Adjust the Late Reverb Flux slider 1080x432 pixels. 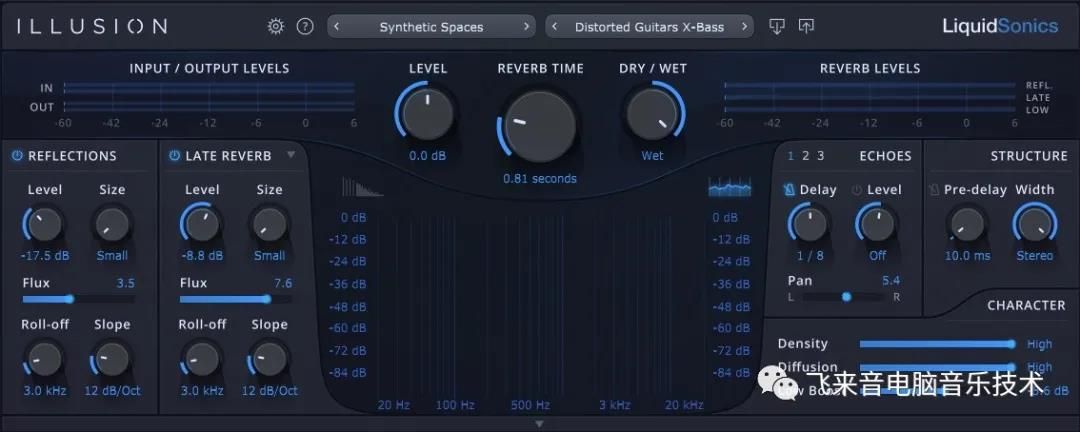point(236,299)
